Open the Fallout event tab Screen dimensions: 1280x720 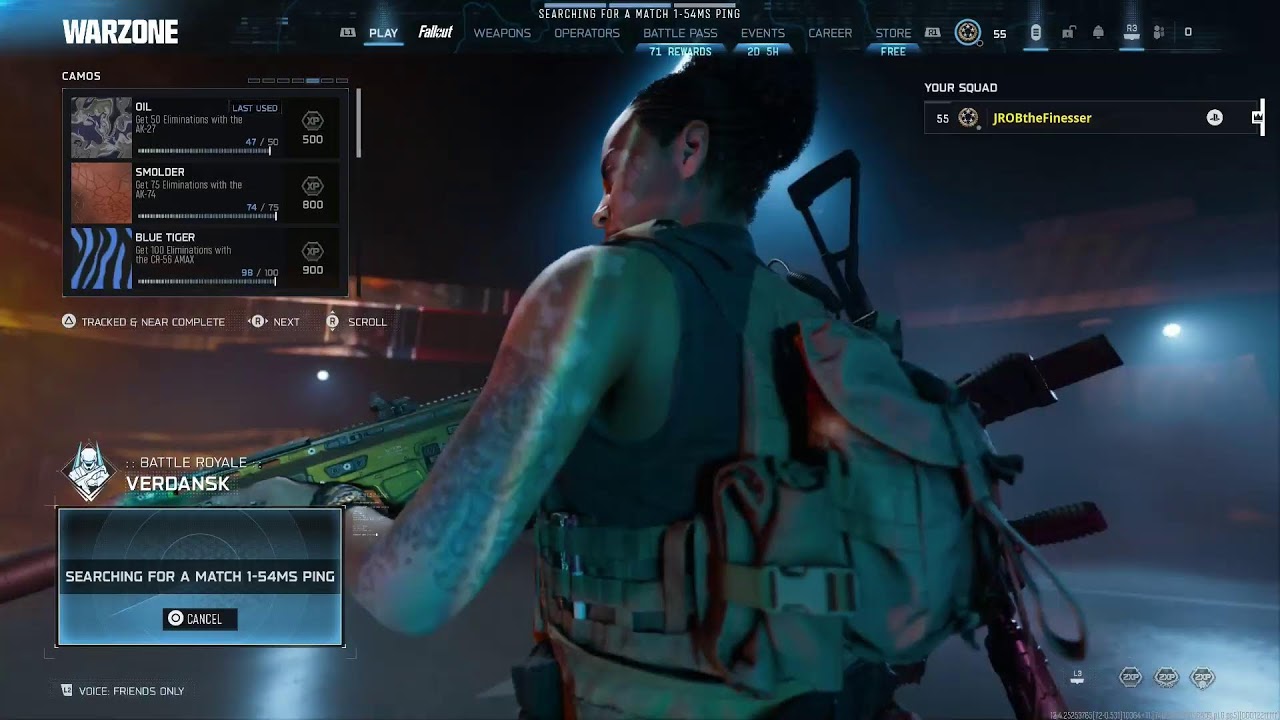435,32
